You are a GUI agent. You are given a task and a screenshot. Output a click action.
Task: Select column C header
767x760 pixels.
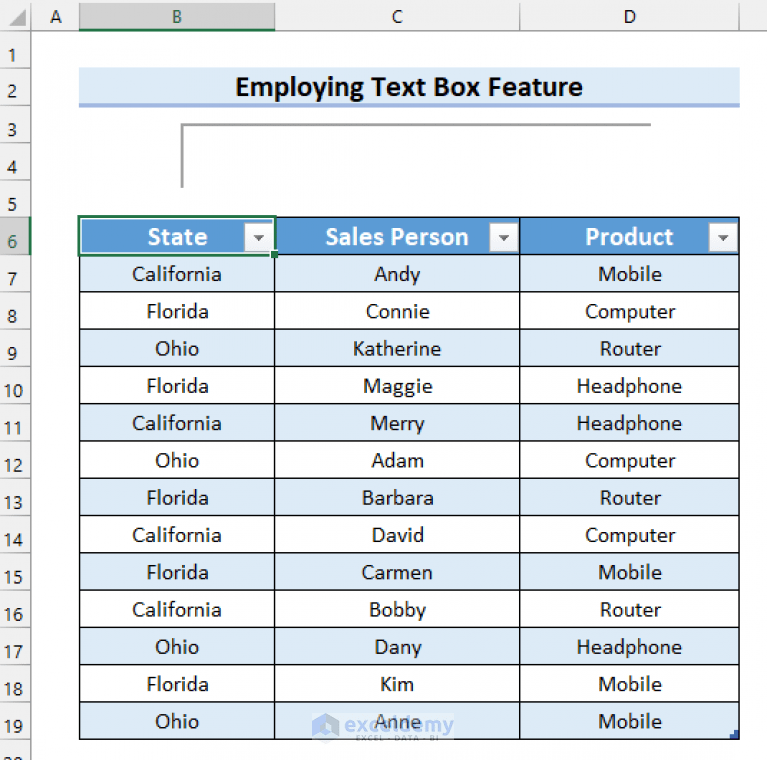pos(397,17)
